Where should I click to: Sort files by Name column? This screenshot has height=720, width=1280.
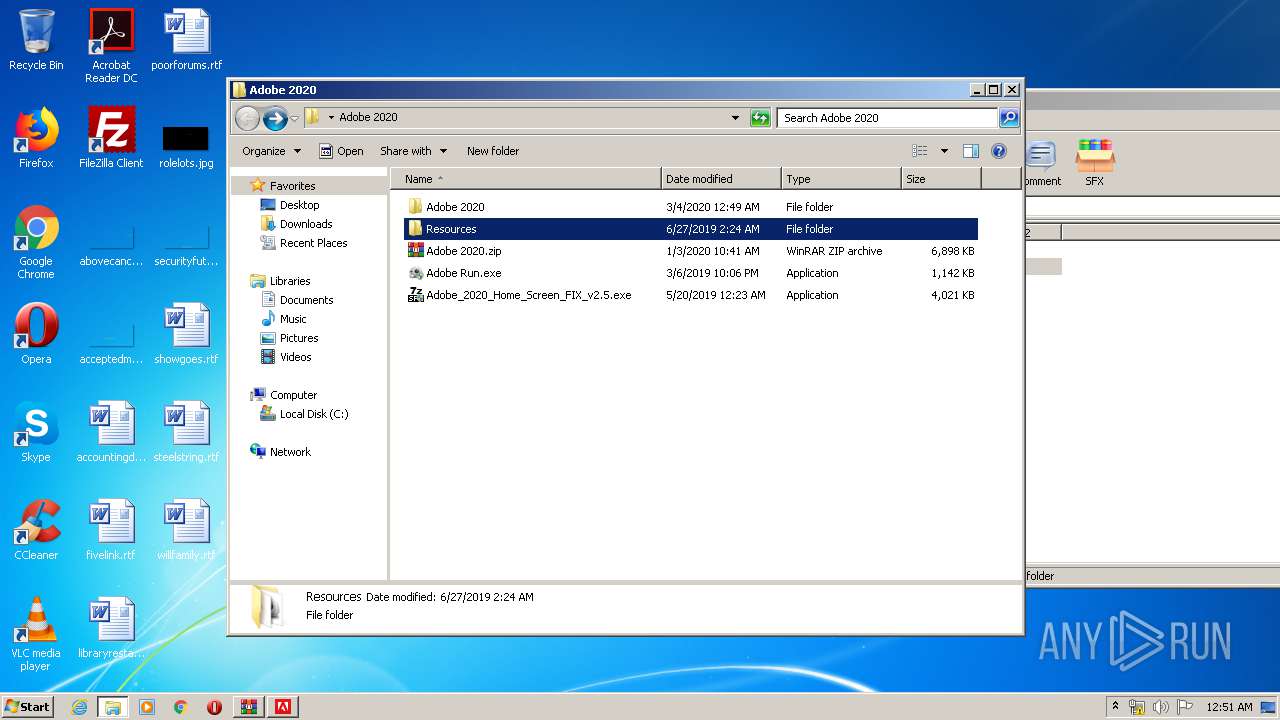[x=526, y=179]
